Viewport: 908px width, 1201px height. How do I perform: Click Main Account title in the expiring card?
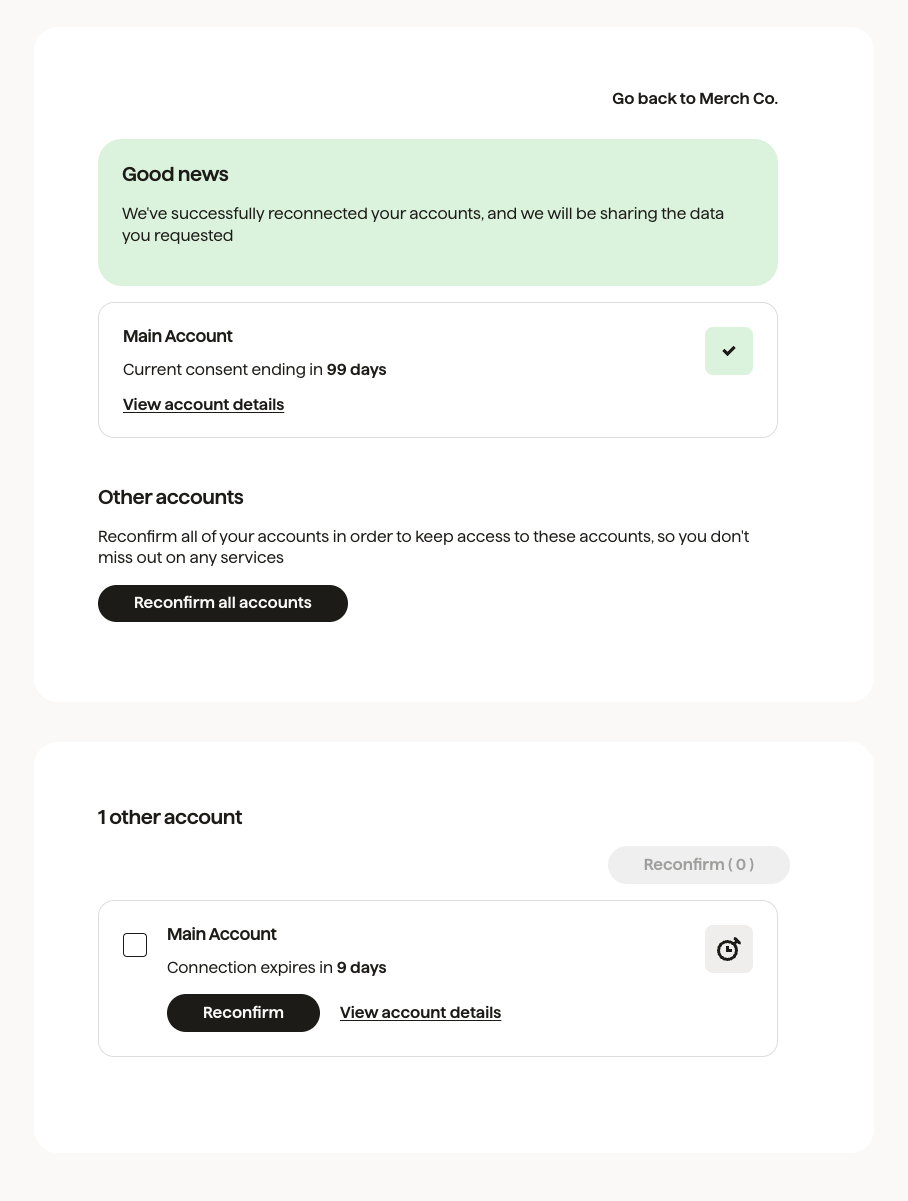point(222,935)
